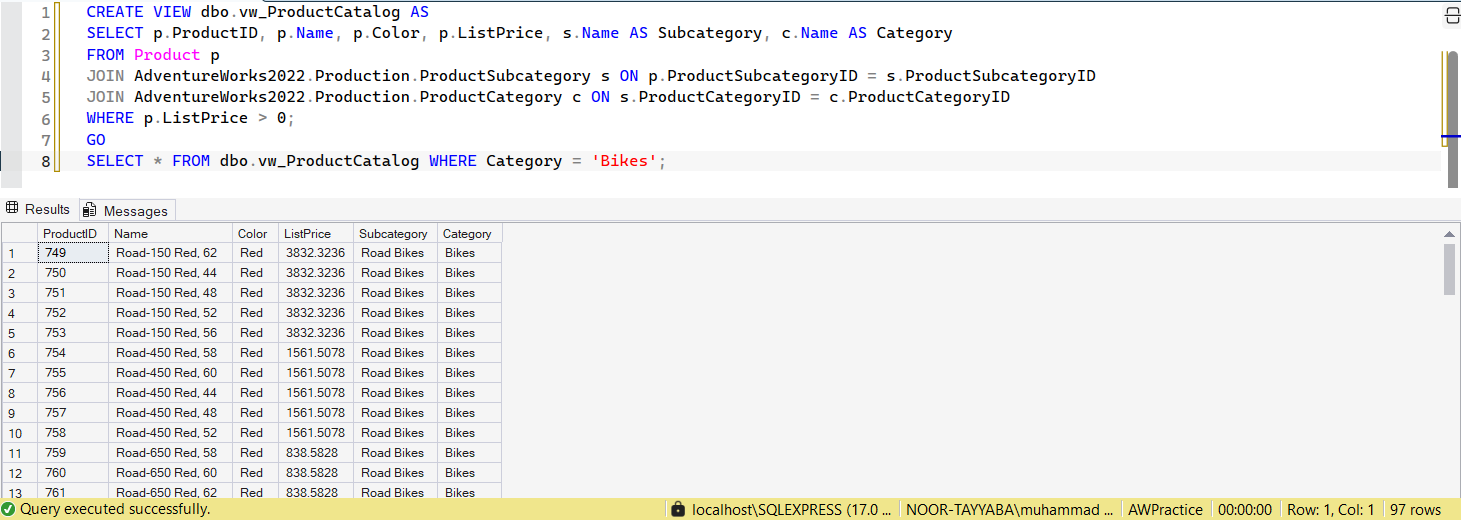Click ProductID cell 749

pos(73,253)
